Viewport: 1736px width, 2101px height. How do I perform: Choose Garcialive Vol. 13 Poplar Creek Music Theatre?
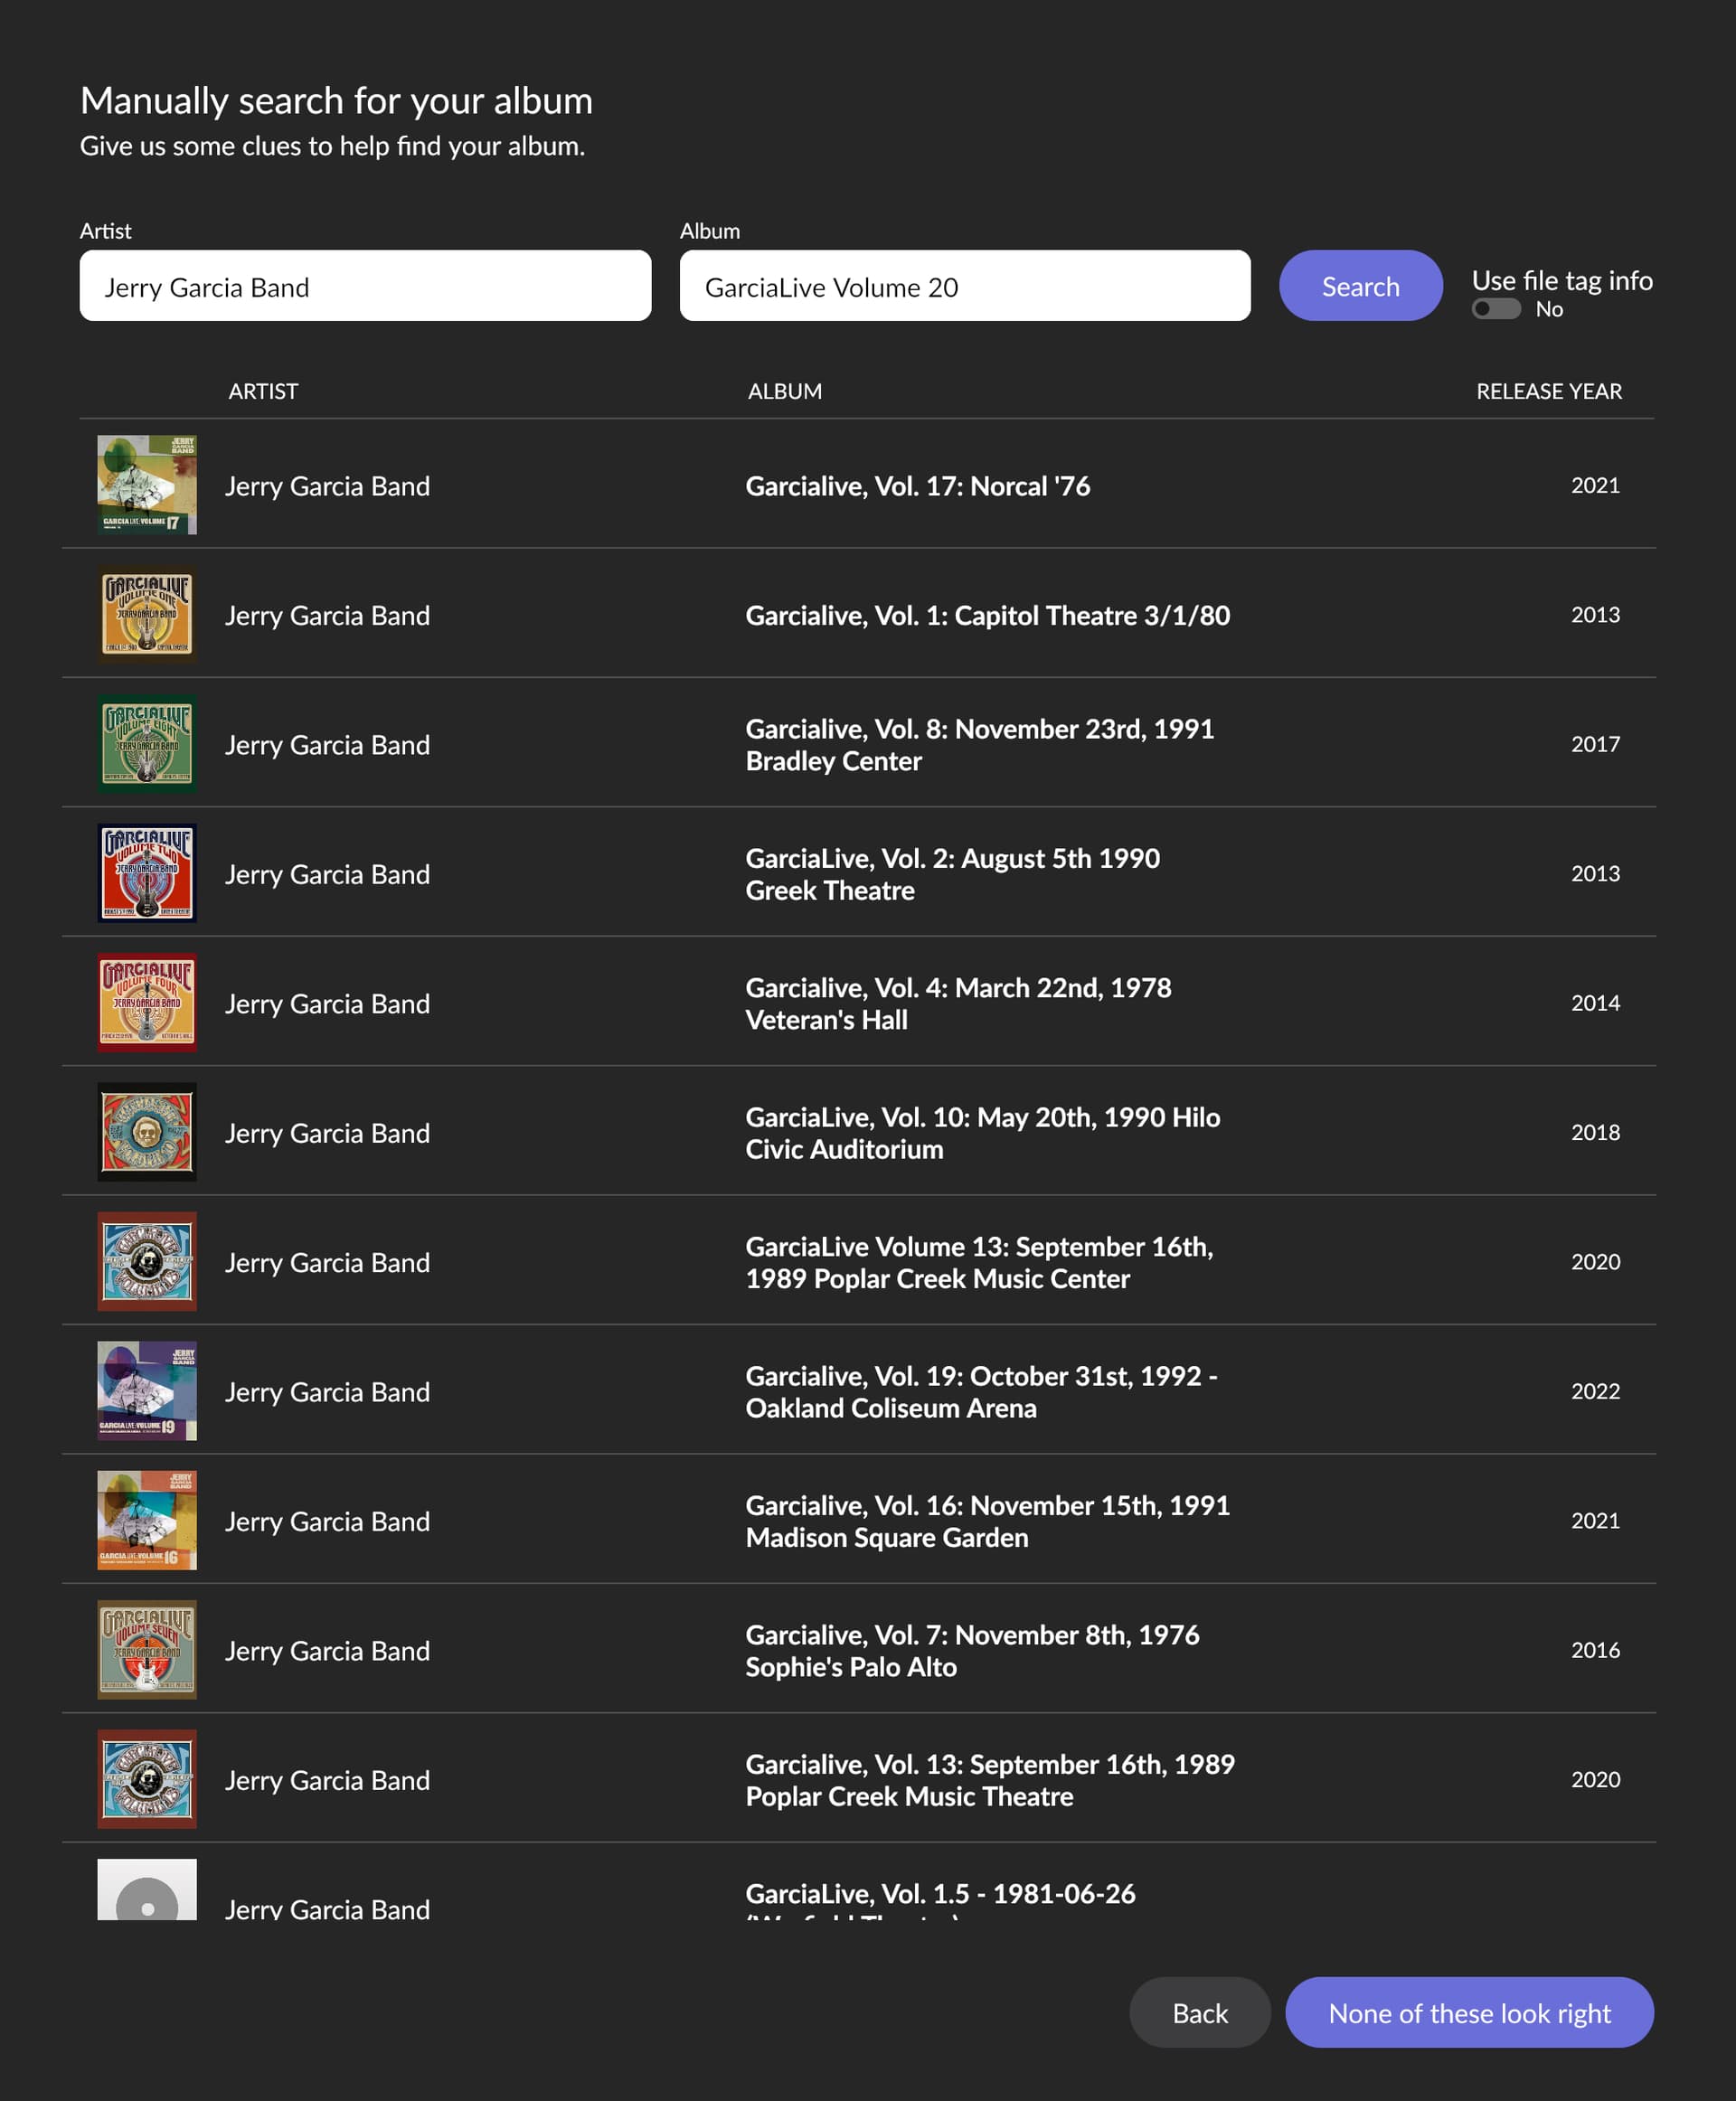[989, 1780]
